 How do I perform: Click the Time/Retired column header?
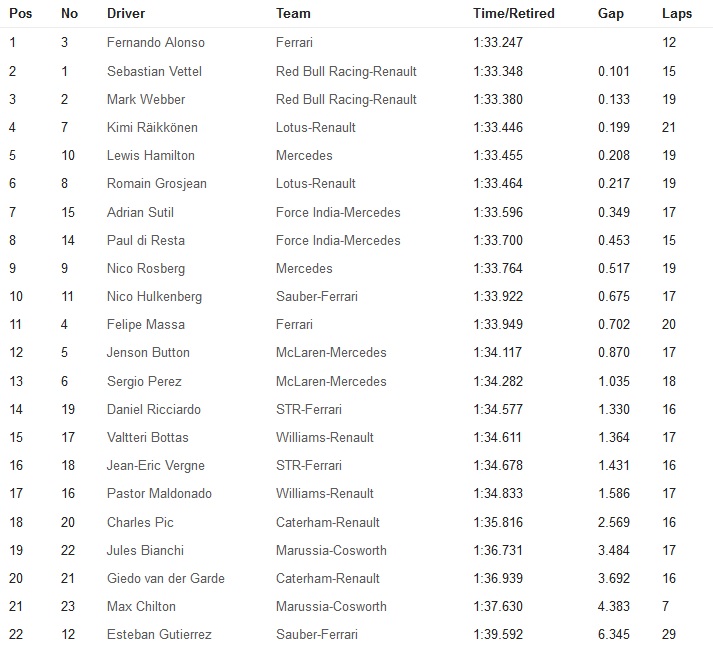coord(514,13)
